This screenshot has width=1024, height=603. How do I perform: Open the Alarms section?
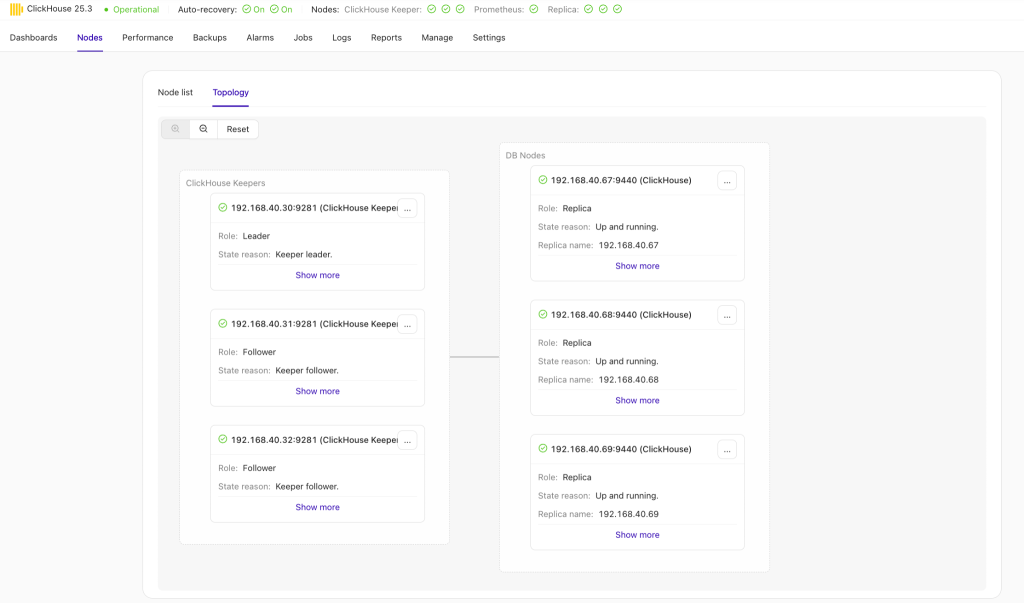260,37
